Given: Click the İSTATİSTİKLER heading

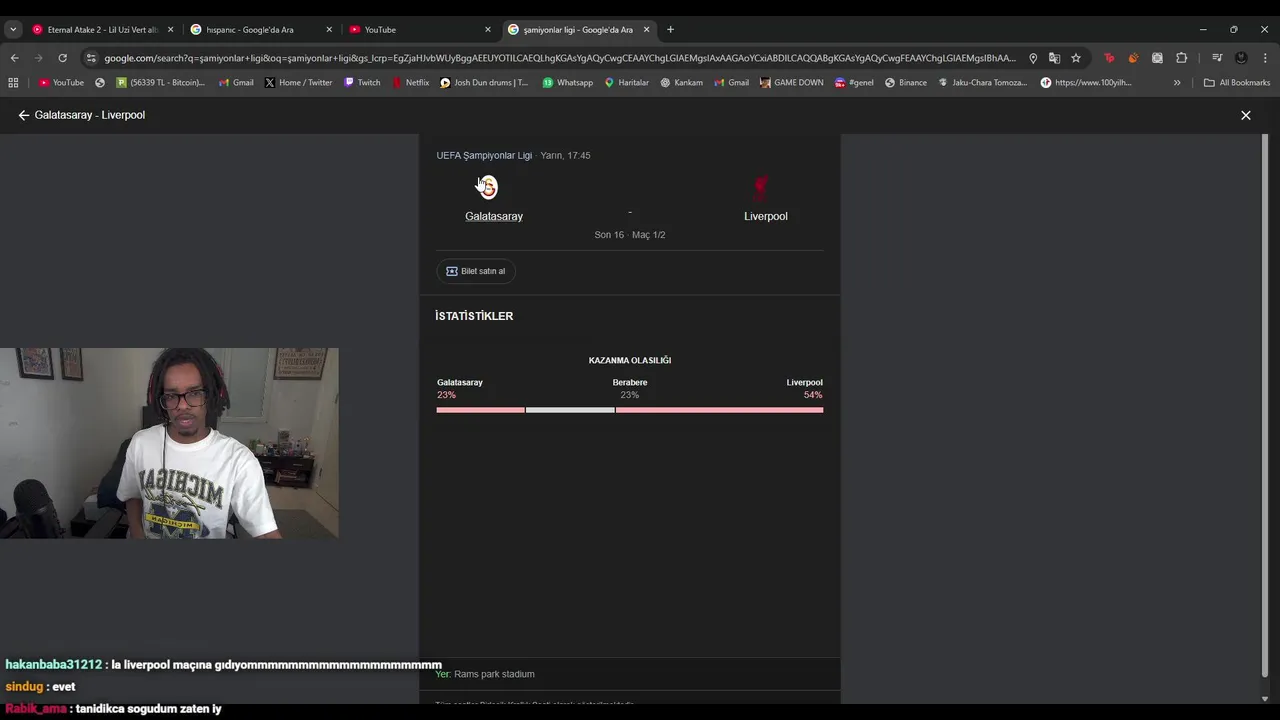Looking at the screenshot, I should coord(474,316).
